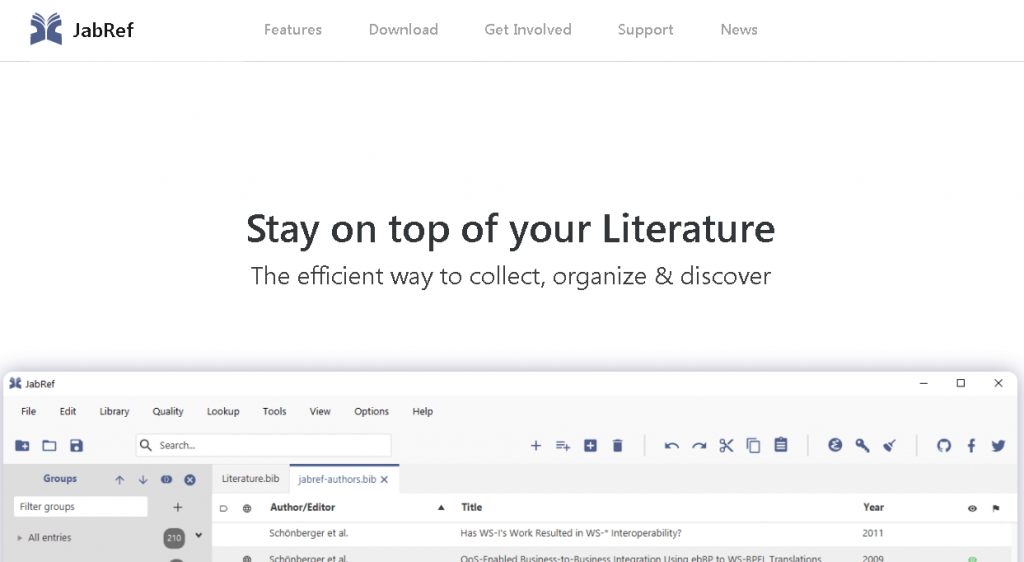This screenshot has height=562, width=1024.
Task: Click the Facebook icon in toolbar
Action: pyautogui.click(x=971, y=445)
